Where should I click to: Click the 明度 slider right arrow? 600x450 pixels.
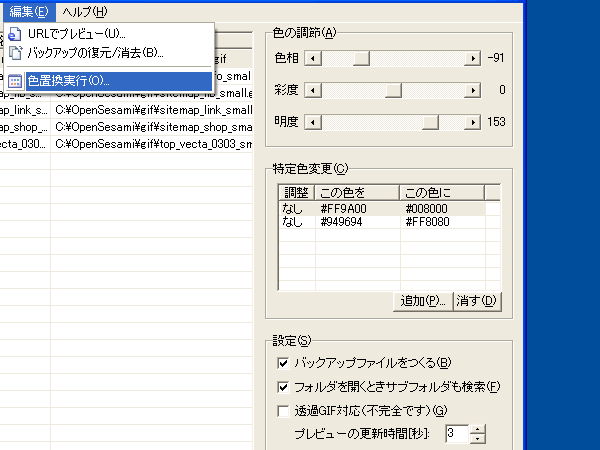click(x=473, y=122)
